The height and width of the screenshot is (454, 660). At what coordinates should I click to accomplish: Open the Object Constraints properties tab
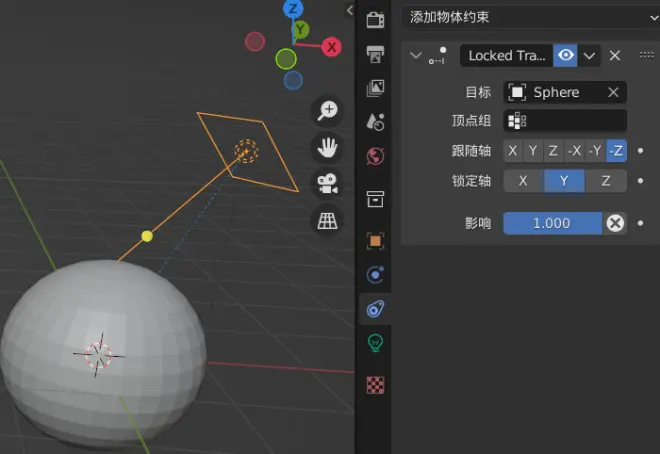(375, 309)
